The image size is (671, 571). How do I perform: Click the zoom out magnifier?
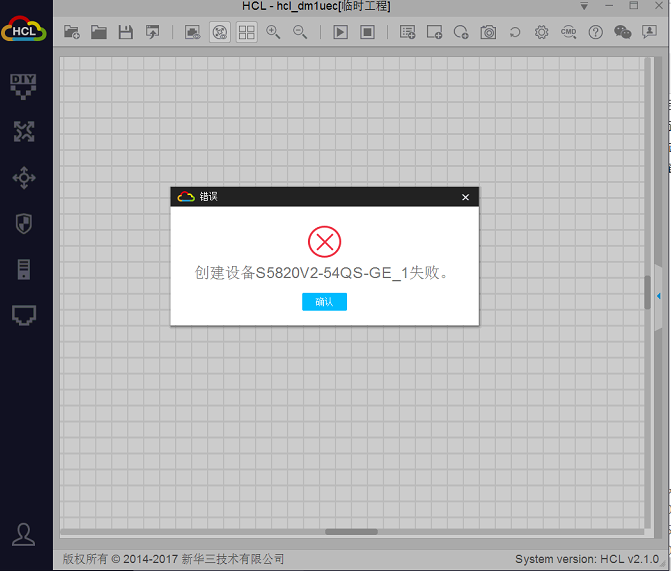tap(300, 32)
